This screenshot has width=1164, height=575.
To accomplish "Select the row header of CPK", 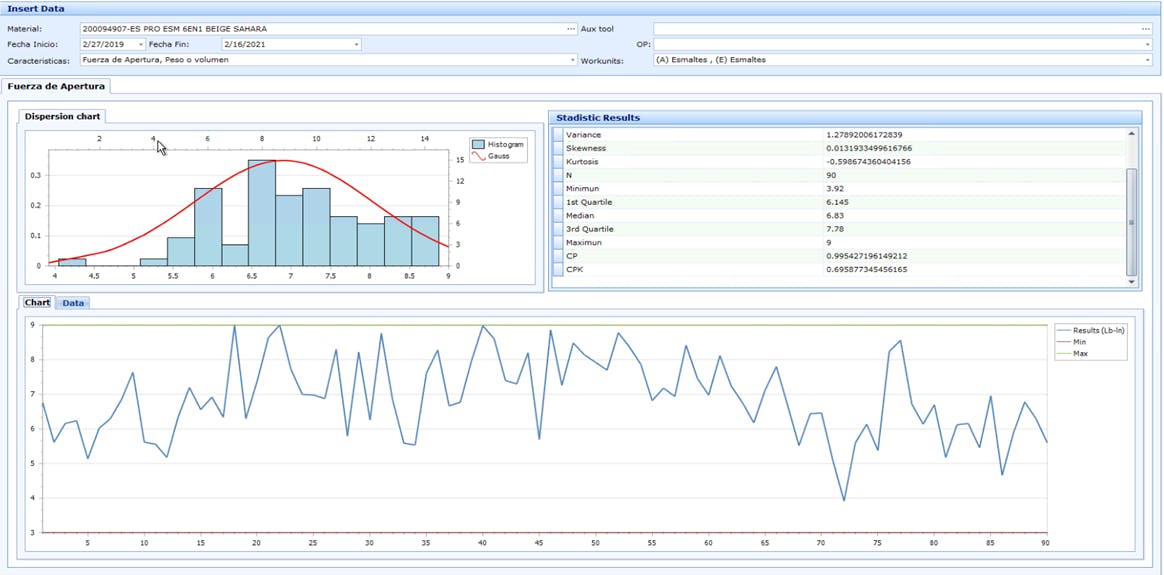I will click(558, 269).
